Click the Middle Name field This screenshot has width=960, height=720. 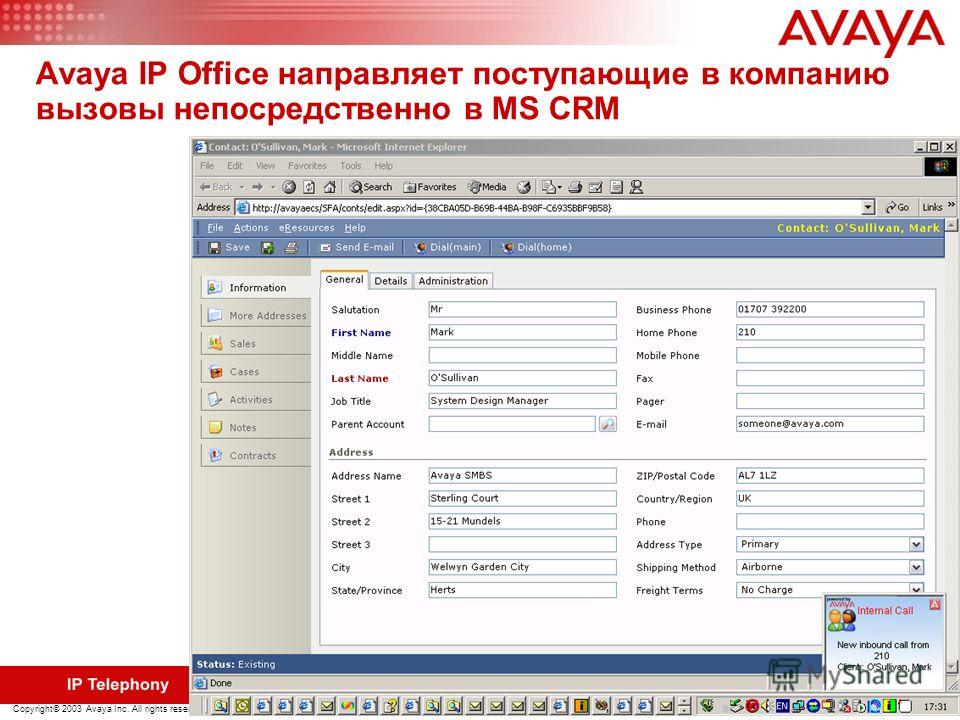click(522, 355)
